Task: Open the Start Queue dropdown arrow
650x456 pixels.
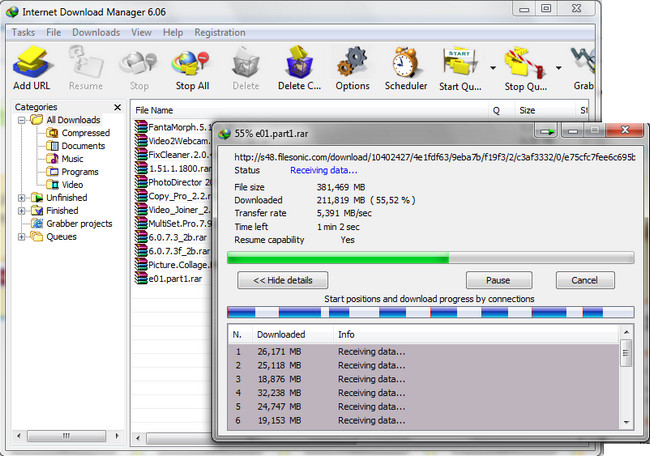Action: pos(493,68)
